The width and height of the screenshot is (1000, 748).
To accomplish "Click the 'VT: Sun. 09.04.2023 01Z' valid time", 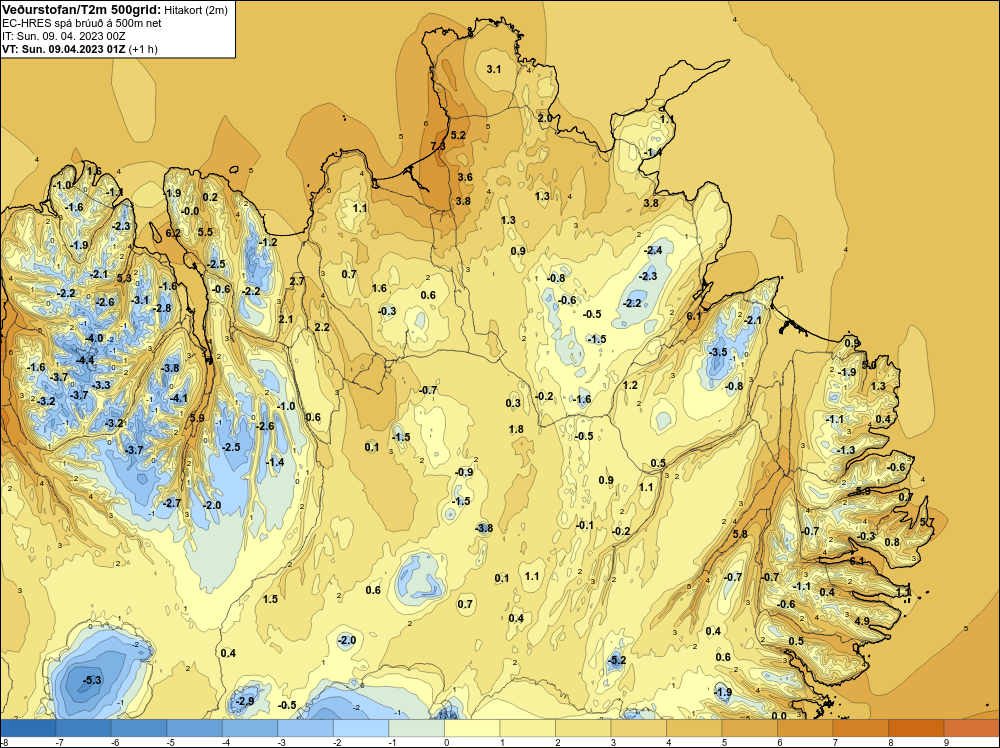I will (64, 49).
